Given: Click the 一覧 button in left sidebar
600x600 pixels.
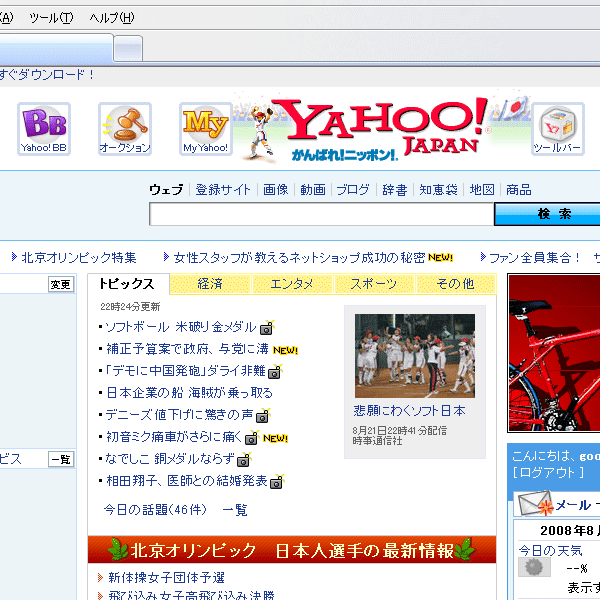Looking at the screenshot, I should point(60,459).
